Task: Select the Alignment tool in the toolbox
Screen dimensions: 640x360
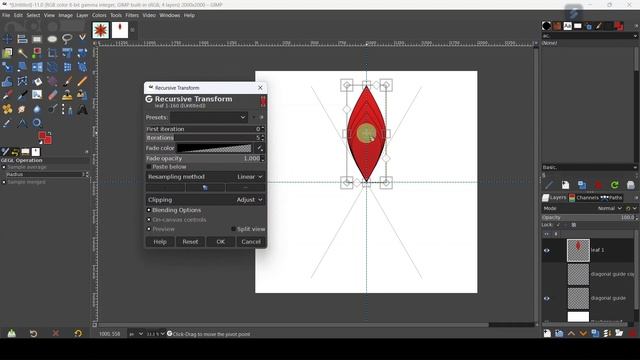Action: (22, 39)
